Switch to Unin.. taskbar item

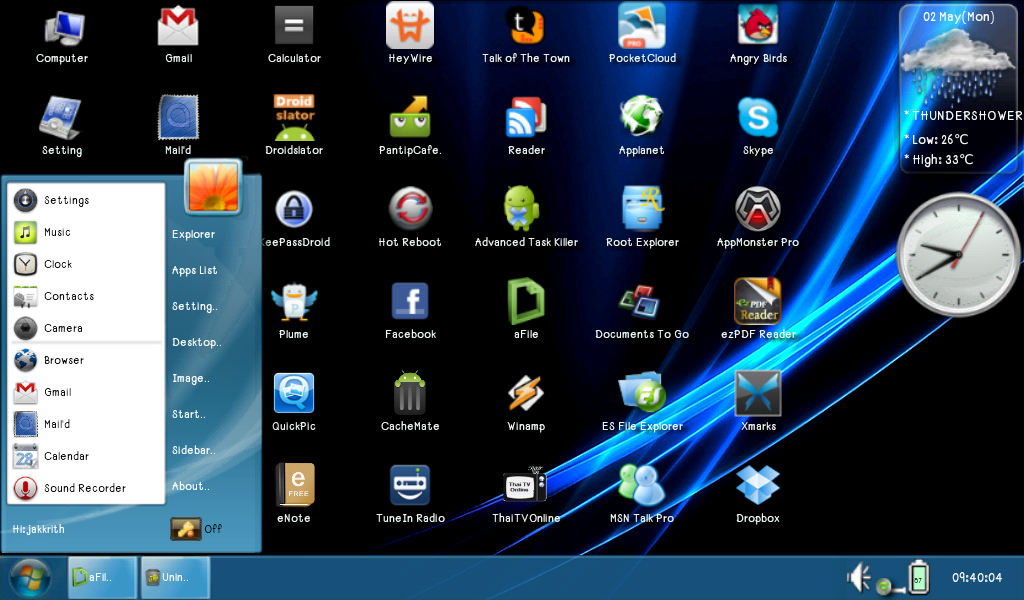[175, 577]
